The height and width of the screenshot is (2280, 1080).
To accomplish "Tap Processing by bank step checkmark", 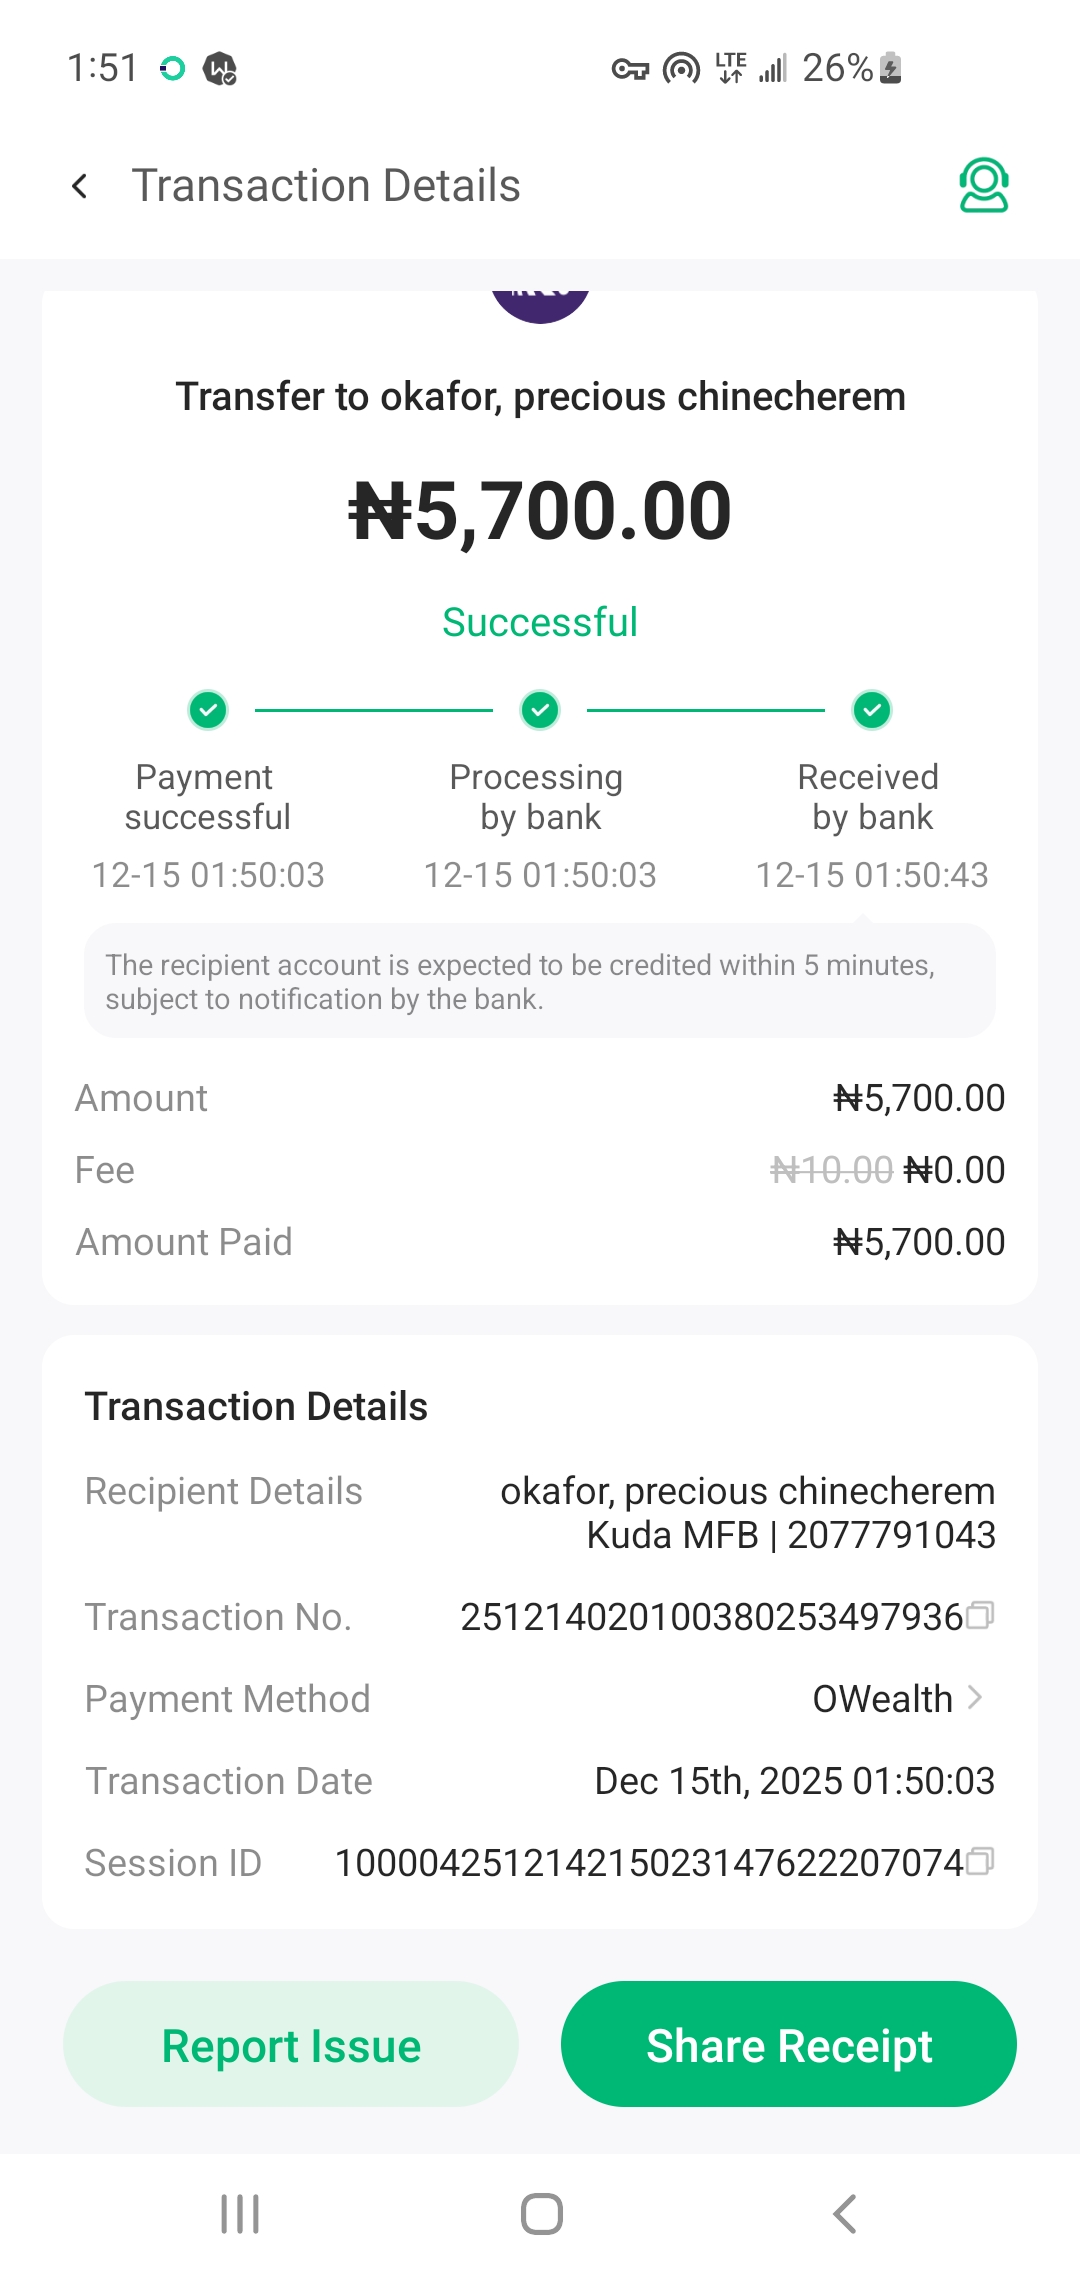I will point(540,711).
